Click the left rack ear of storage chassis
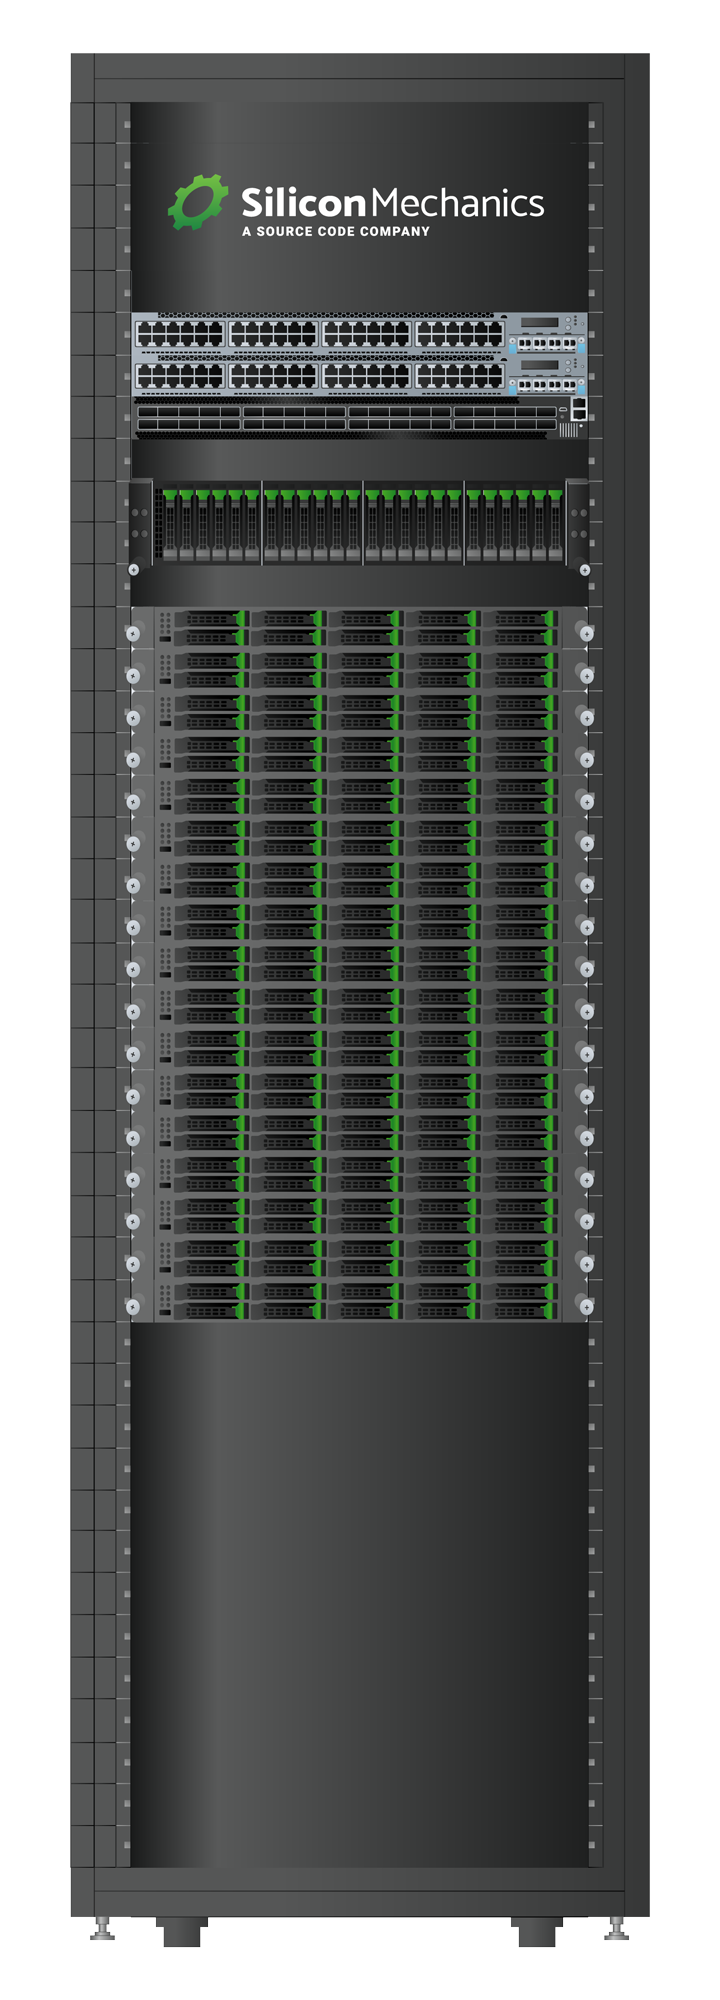The width and height of the screenshot is (720, 2000). pyautogui.click(x=141, y=528)
